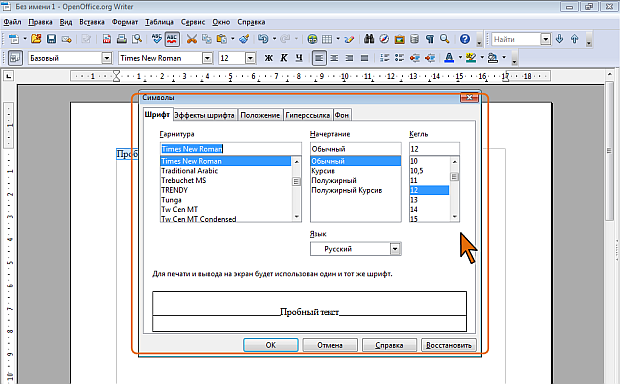Expand the font size 12 dropdown in toolbar

pos(250,59)
